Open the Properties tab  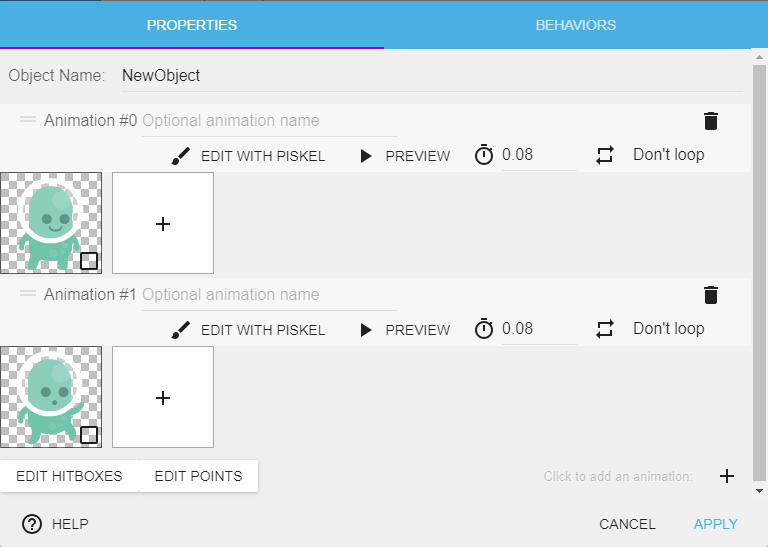pos(192,25)
